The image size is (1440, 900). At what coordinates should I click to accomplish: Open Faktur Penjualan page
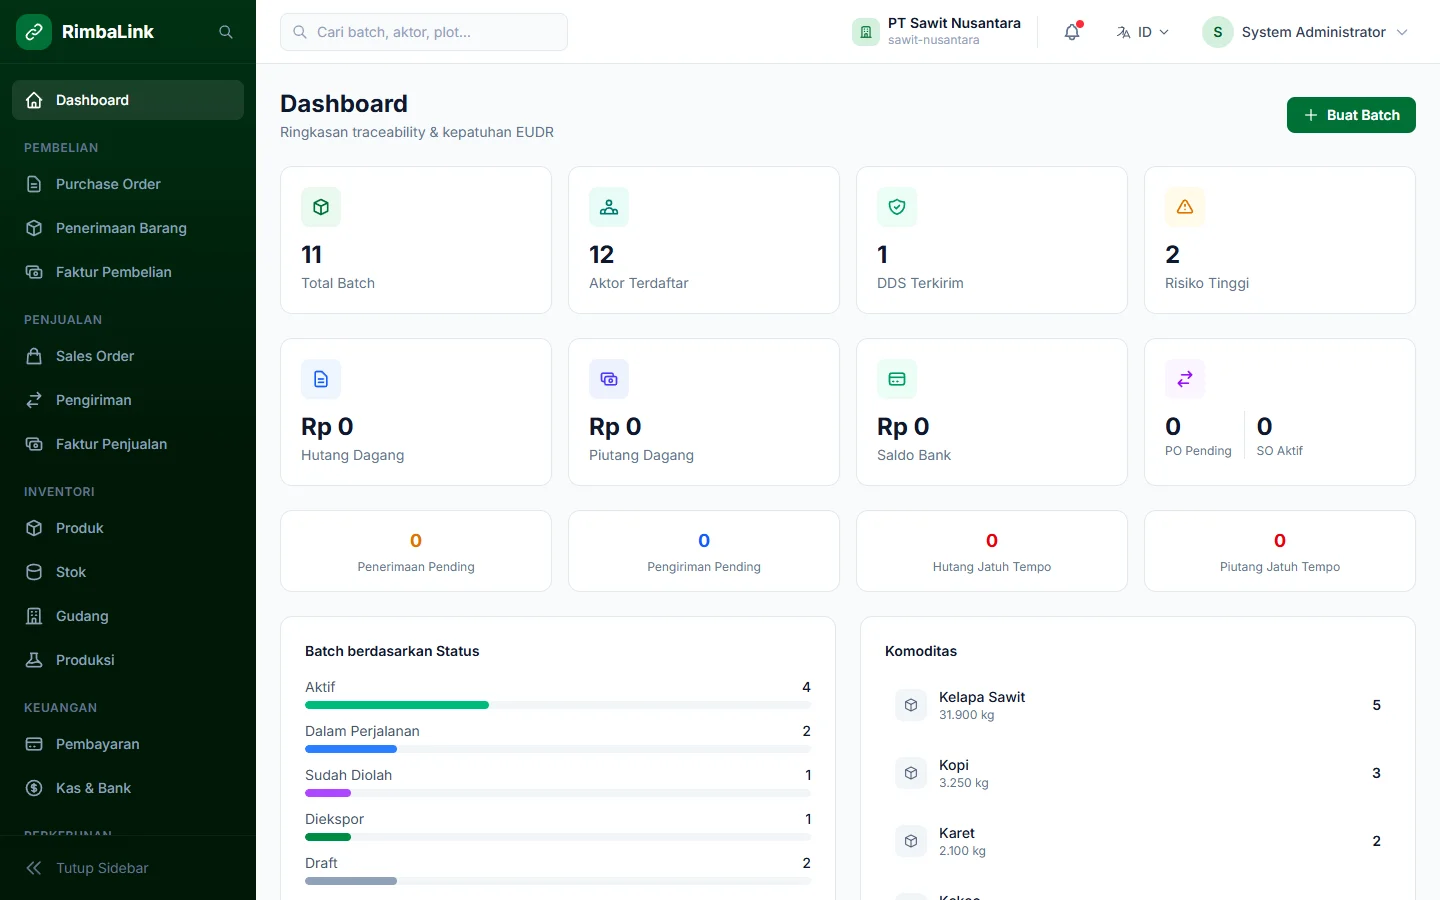128,444
